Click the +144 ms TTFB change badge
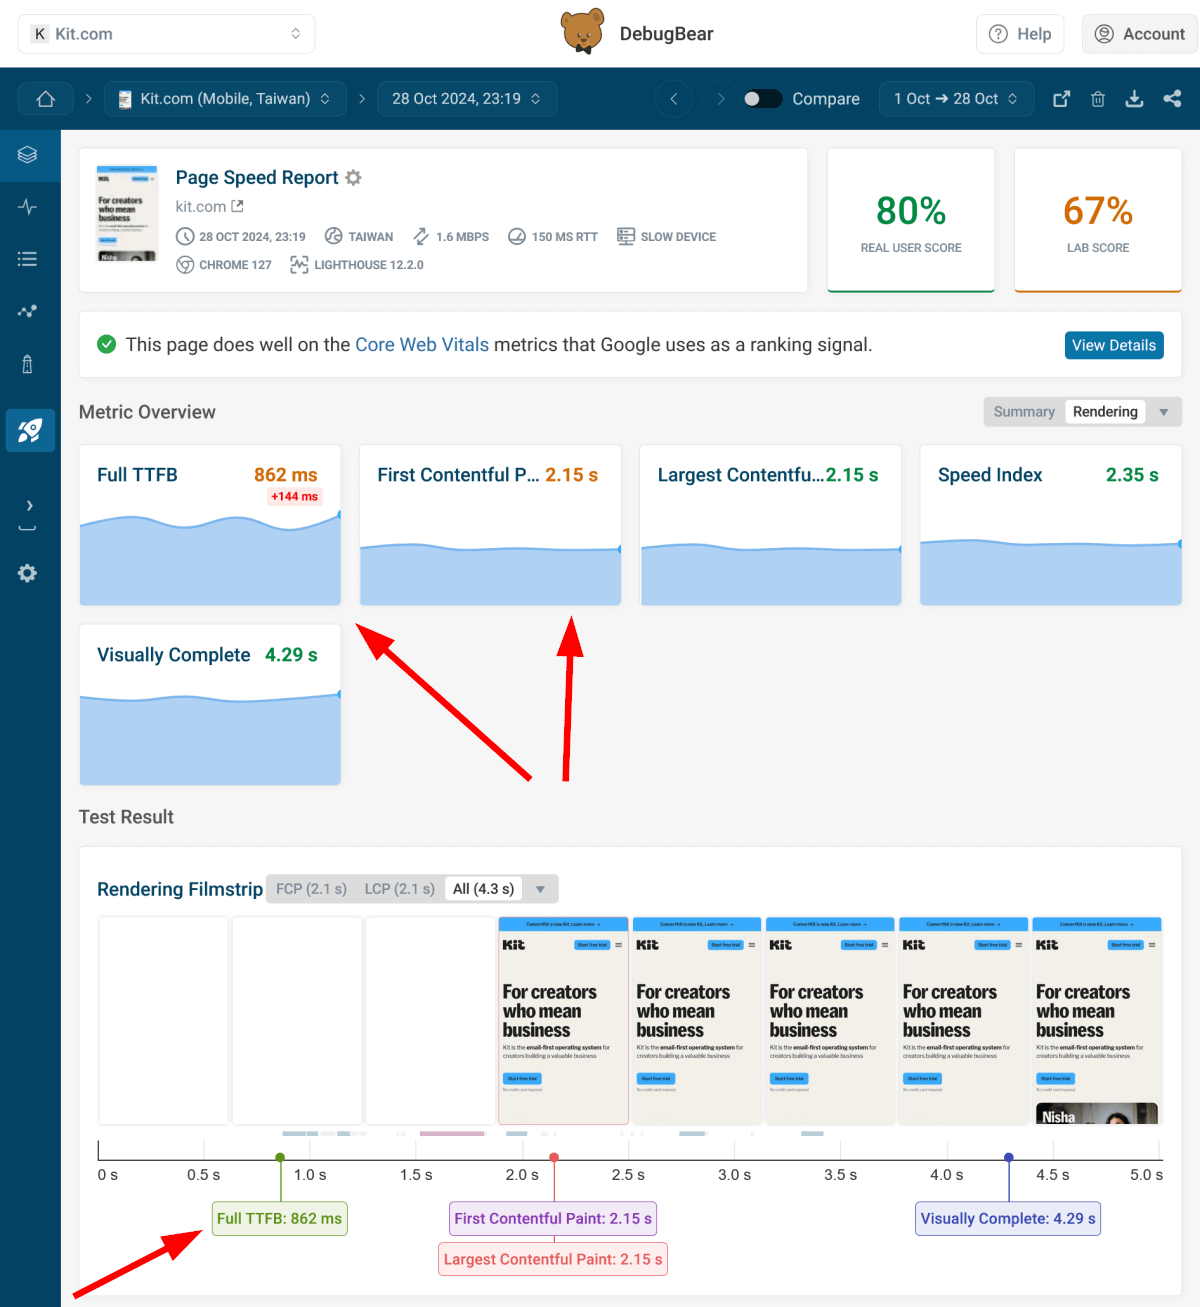This screenshot has width=1200, height=1307. 294,497
